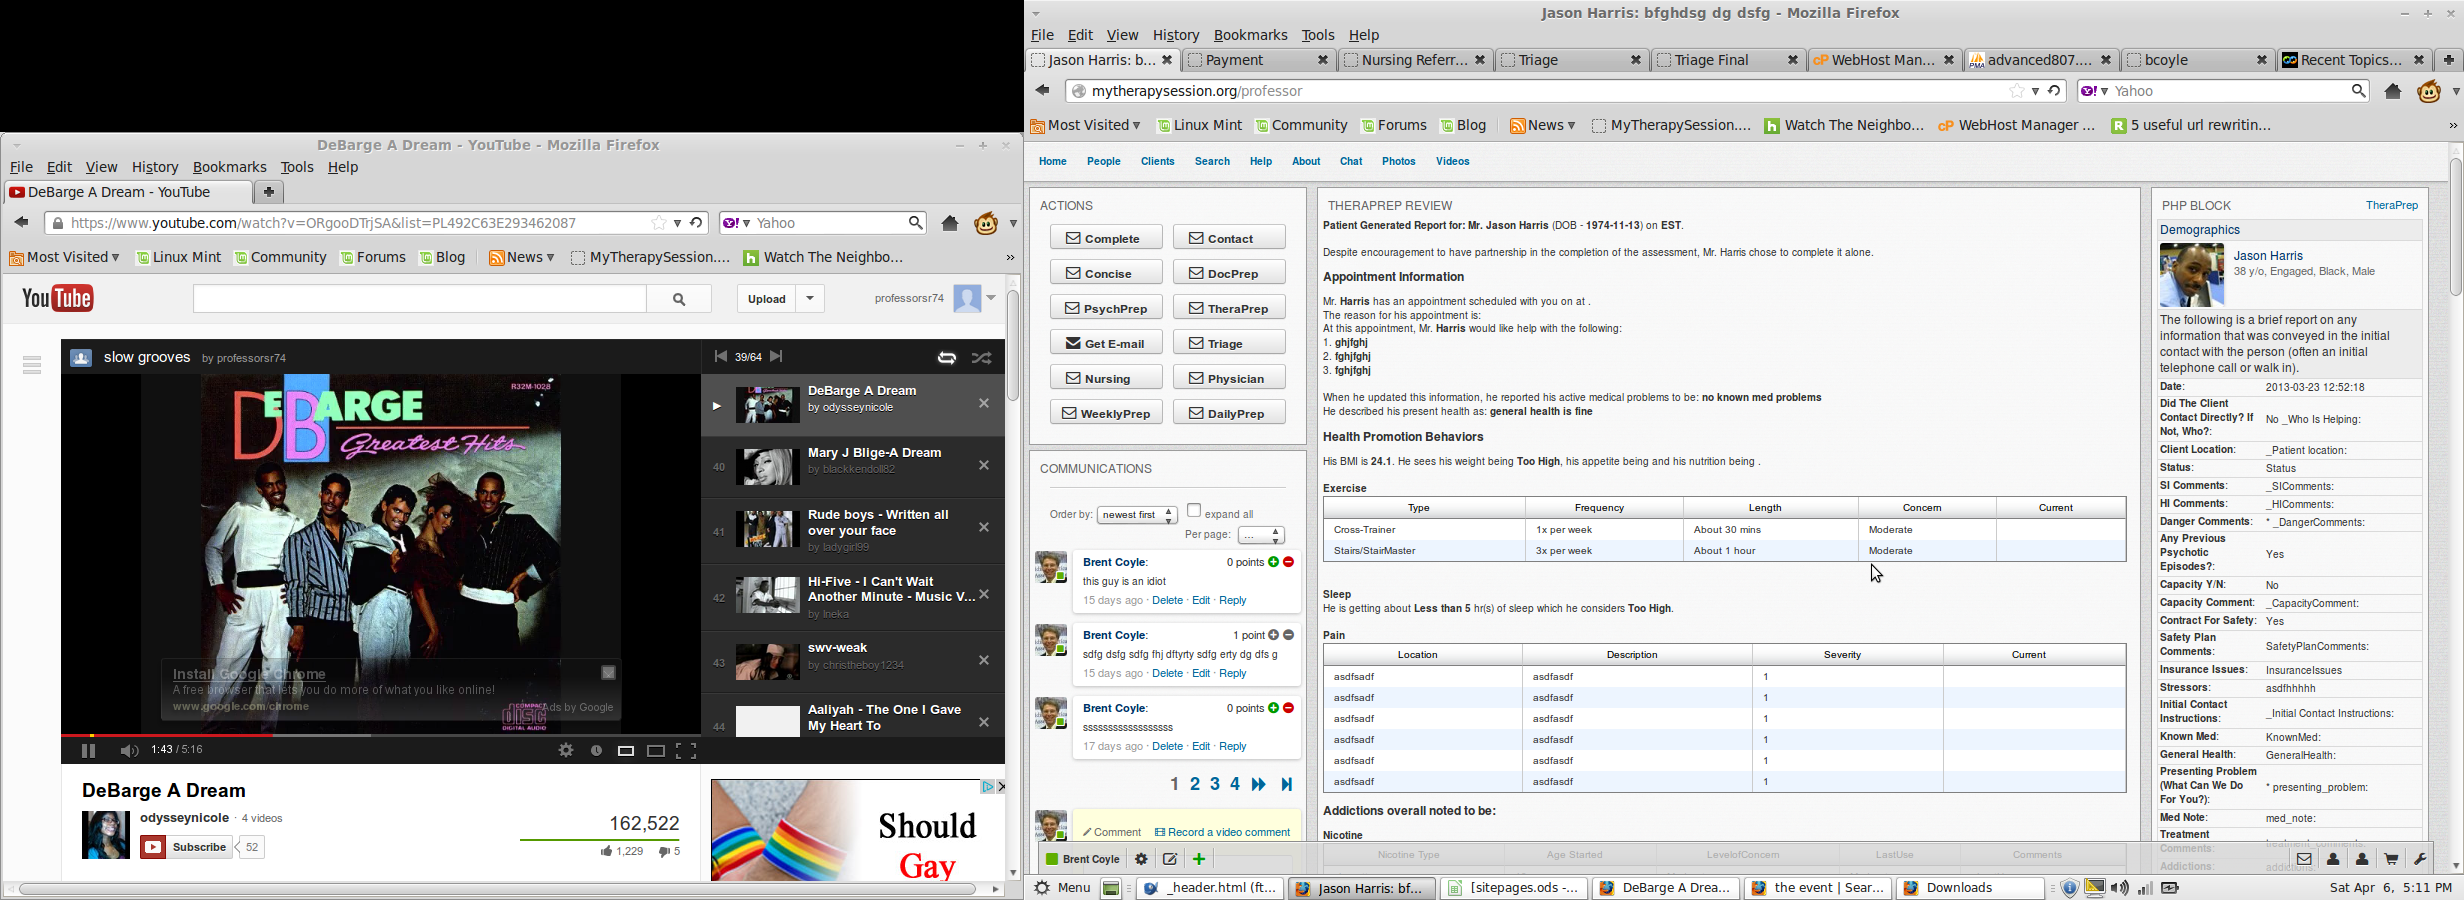Click the mytherapysession.org address bar
2464x900 pixels.
point(1540,91)
